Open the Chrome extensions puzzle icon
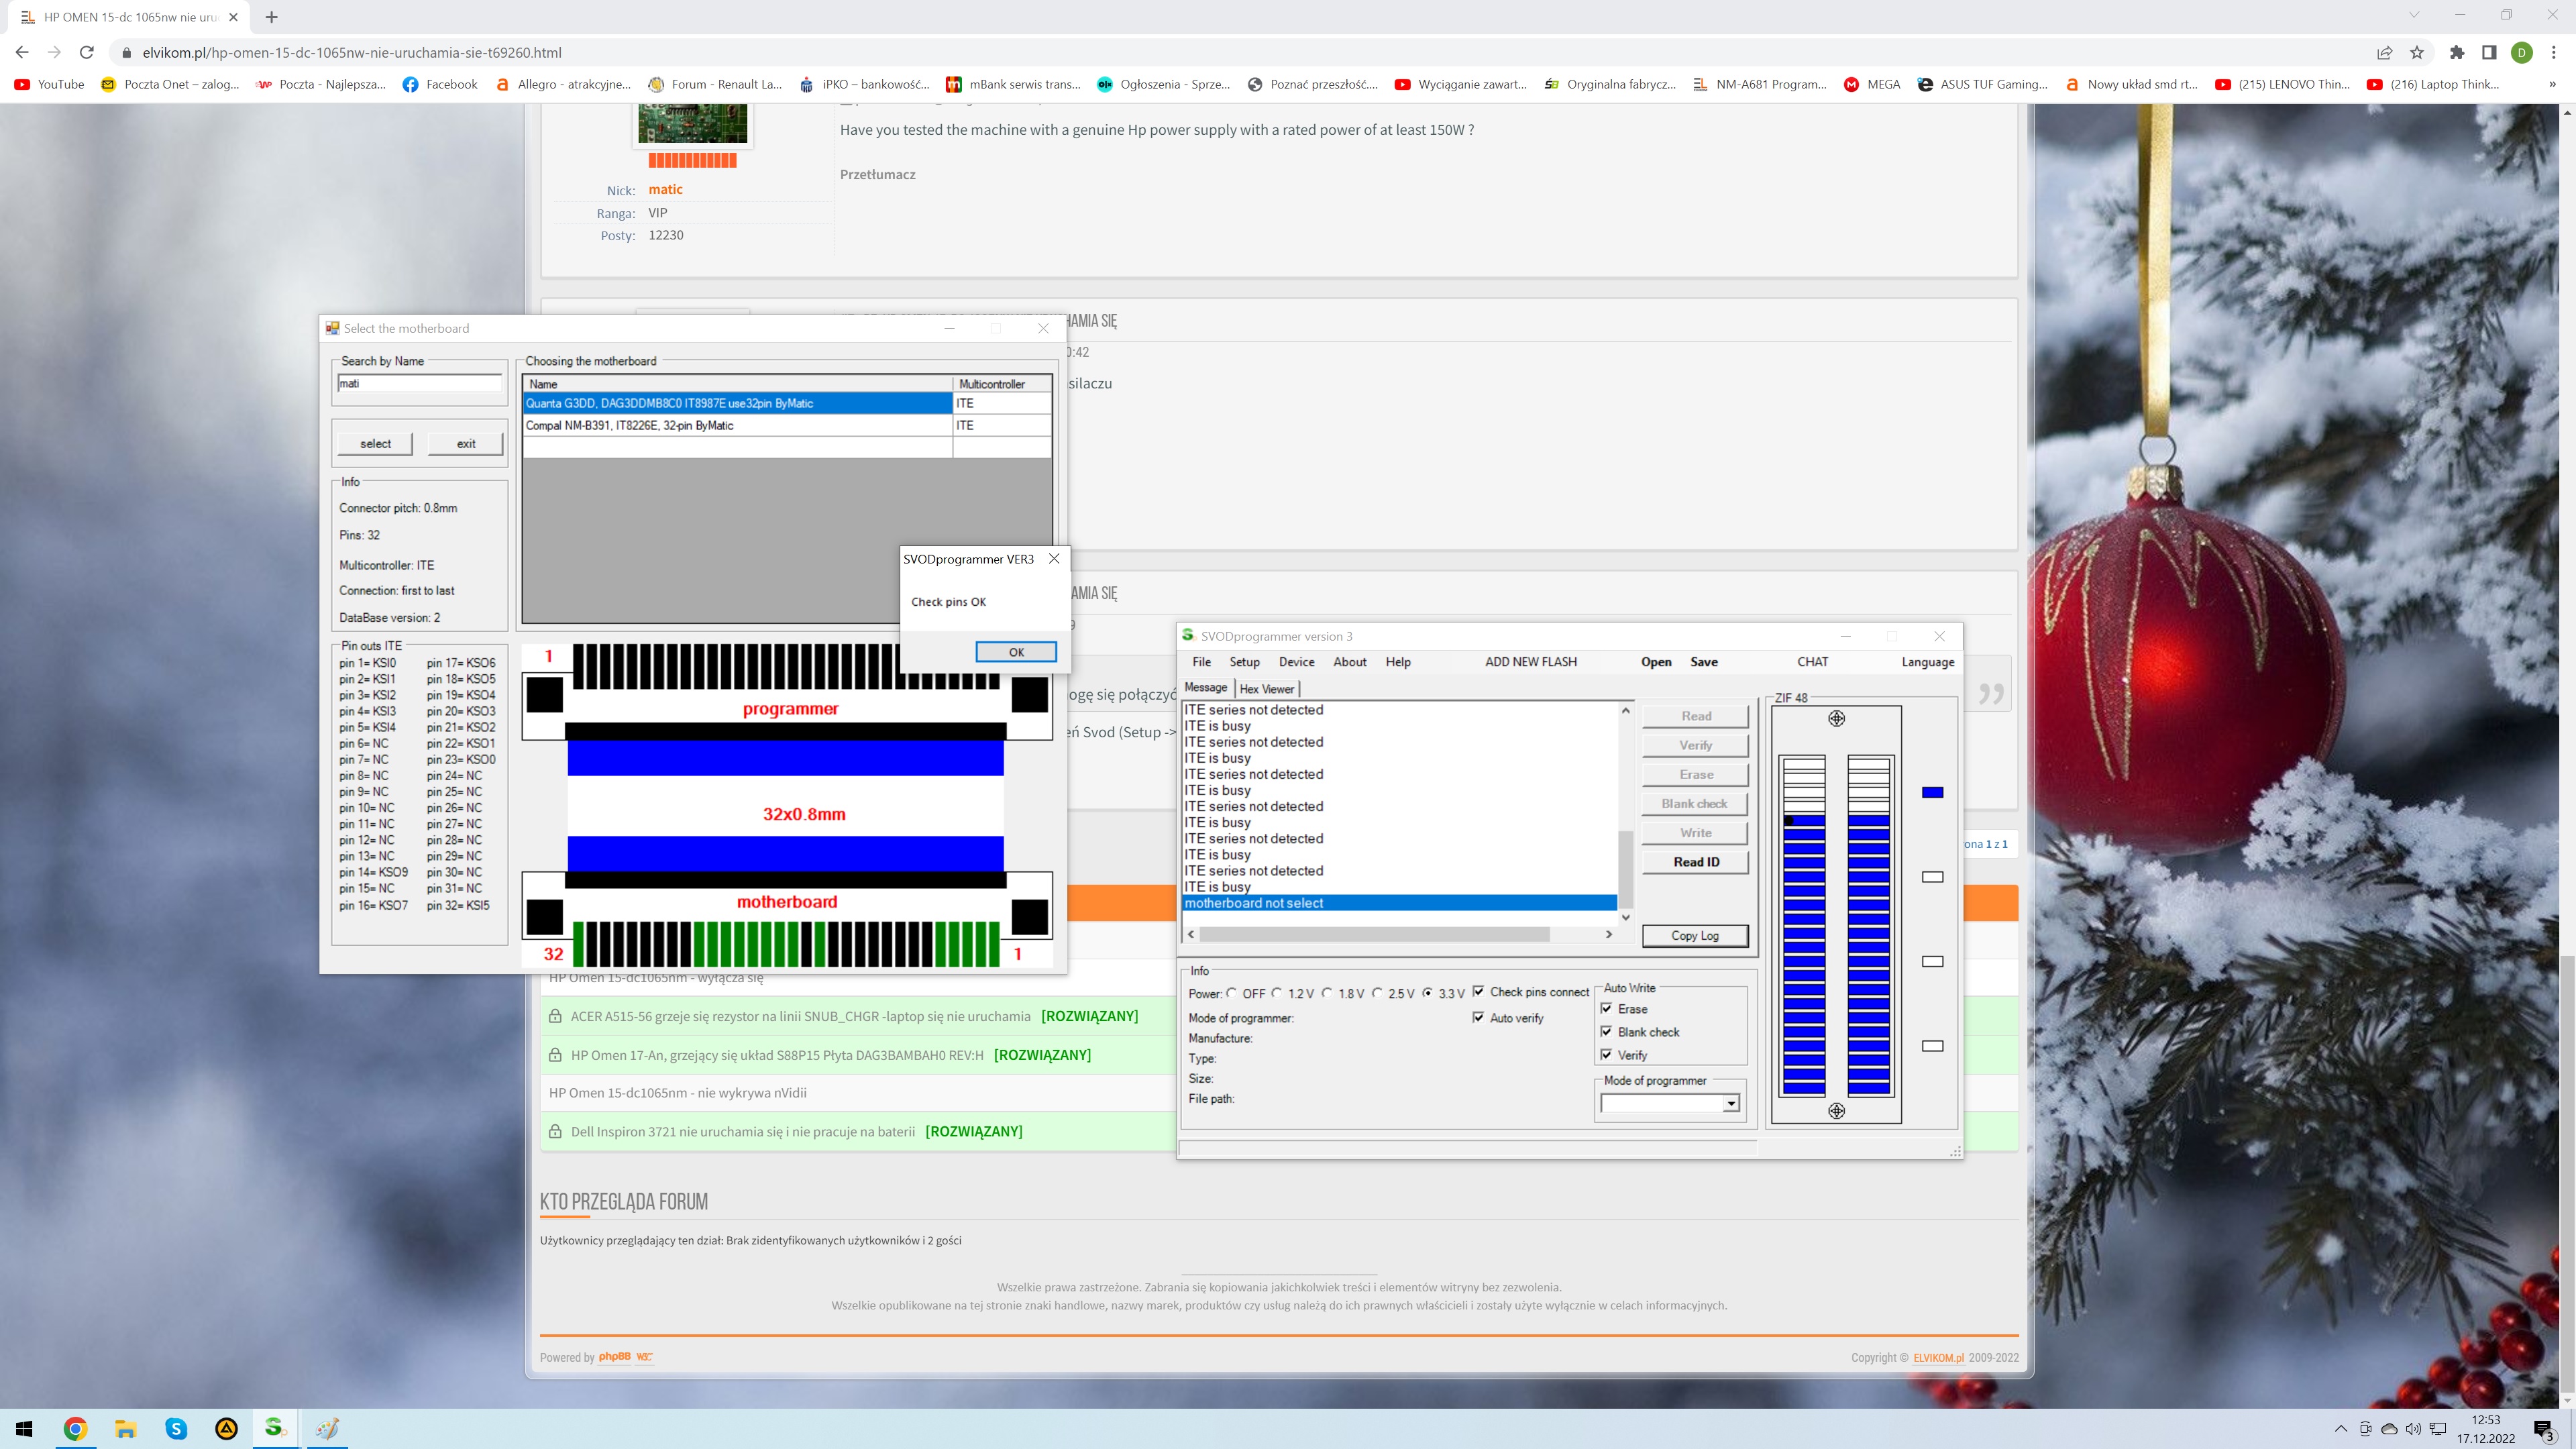 pos(2457,52)
